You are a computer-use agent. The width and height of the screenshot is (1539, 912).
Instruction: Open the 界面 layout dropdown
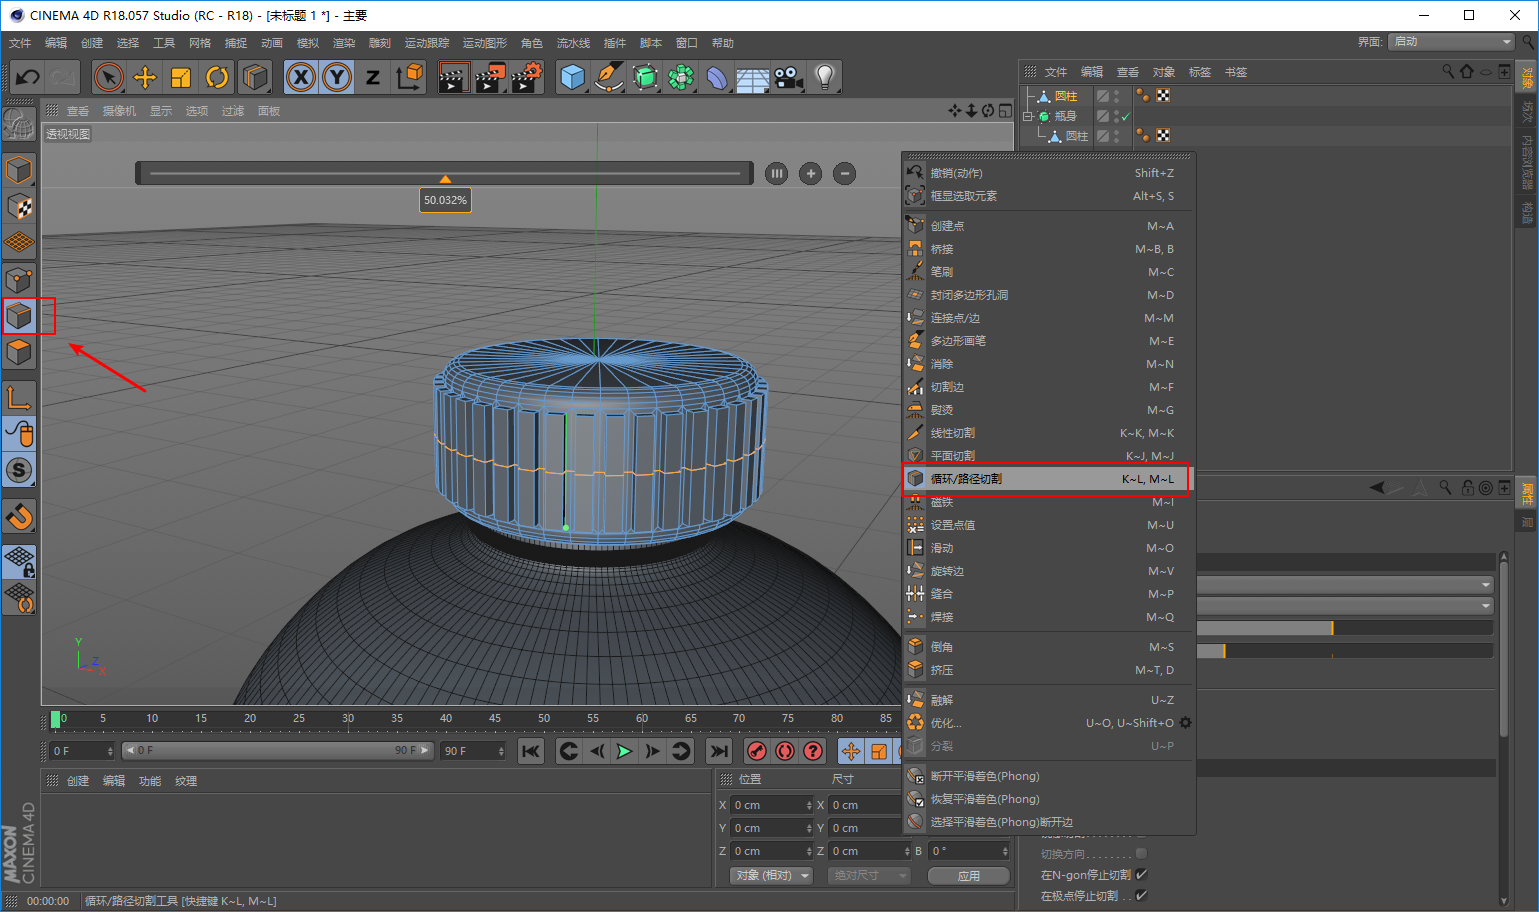[x=1452, y=42]
